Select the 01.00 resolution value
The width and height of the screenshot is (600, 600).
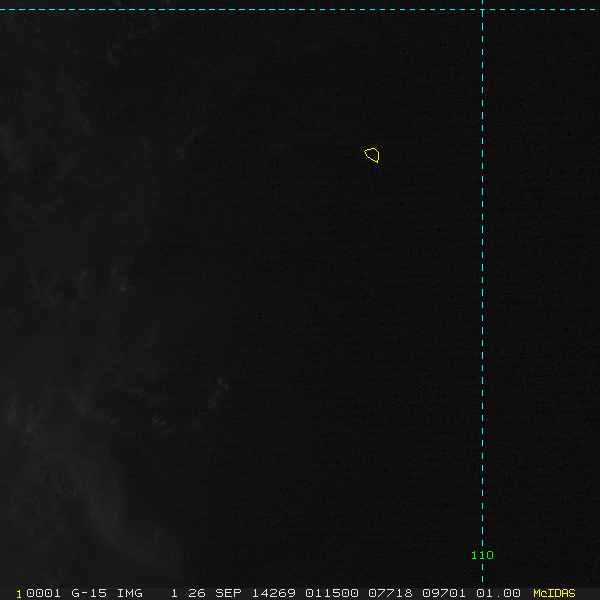pyautogui.click(x=498, y=593)
